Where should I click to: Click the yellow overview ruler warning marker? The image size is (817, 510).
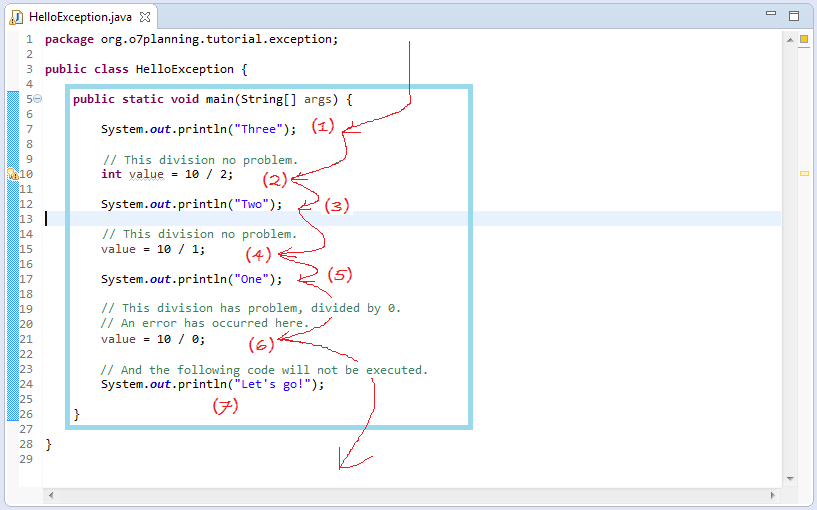[804, 173]
